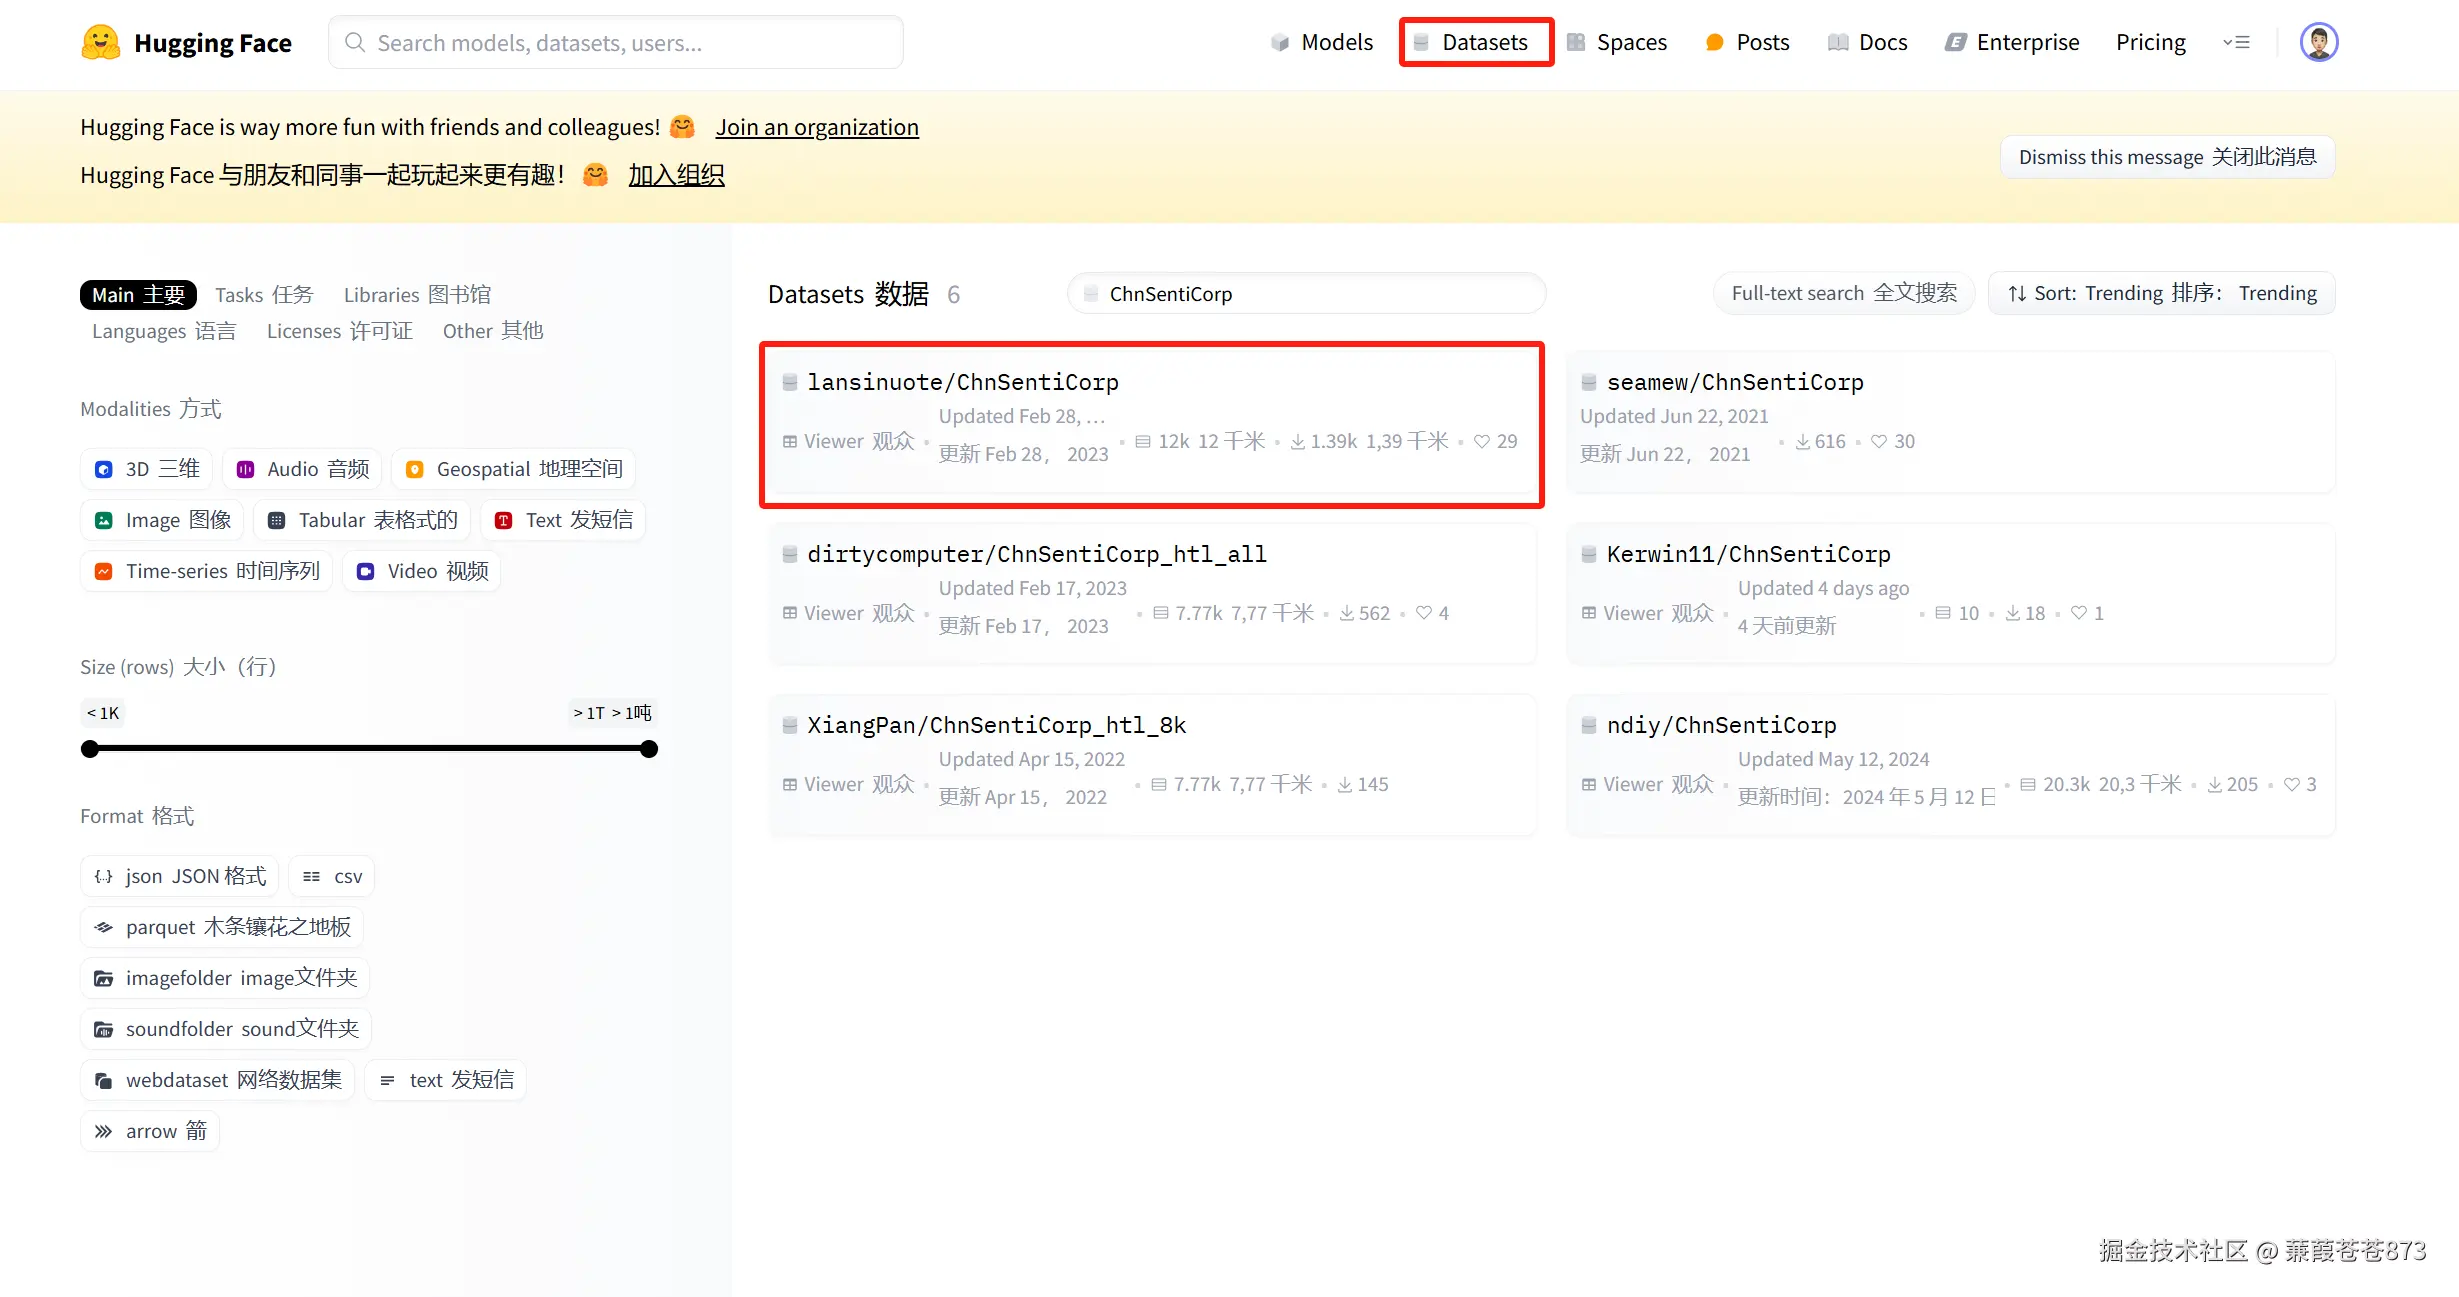The height and width of the screenshot is (1297, 2459).
Task: Toggle the csv format filter
Action: [x=332, y=876]
